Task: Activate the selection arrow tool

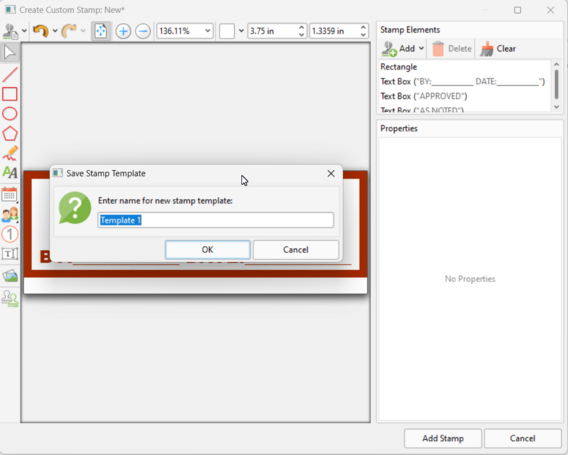Action: click(10, 53)
